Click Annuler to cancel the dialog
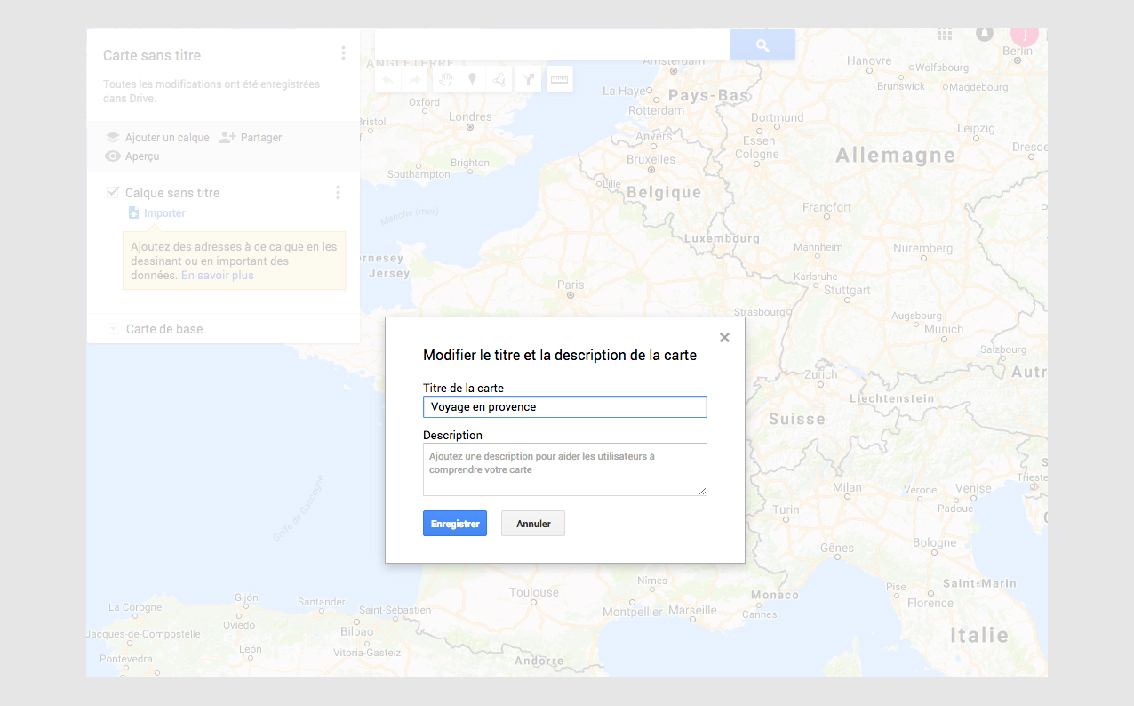This screenshot has width=1134, height=706. pyautogui.click(x=533, y=523)
